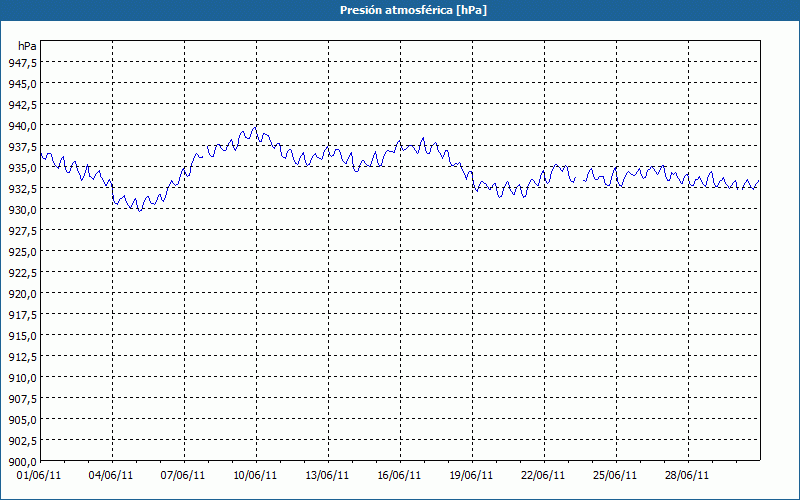
Task: Select the 945,0 y-axis label
Action: coord(22,84)
